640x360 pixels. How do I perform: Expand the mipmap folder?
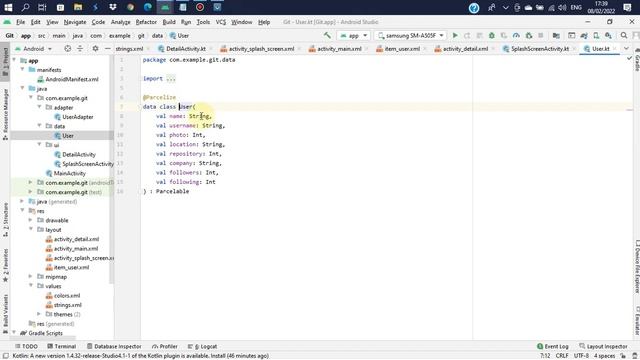[x=31, y=276]
